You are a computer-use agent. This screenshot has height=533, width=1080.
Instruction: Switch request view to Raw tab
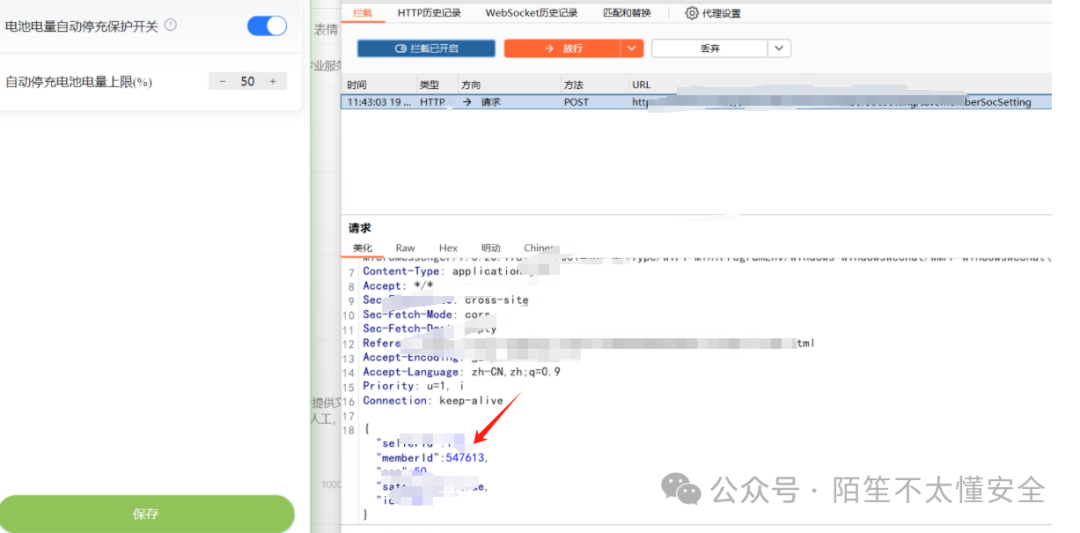pyautogui.click(x=405, y=248)
